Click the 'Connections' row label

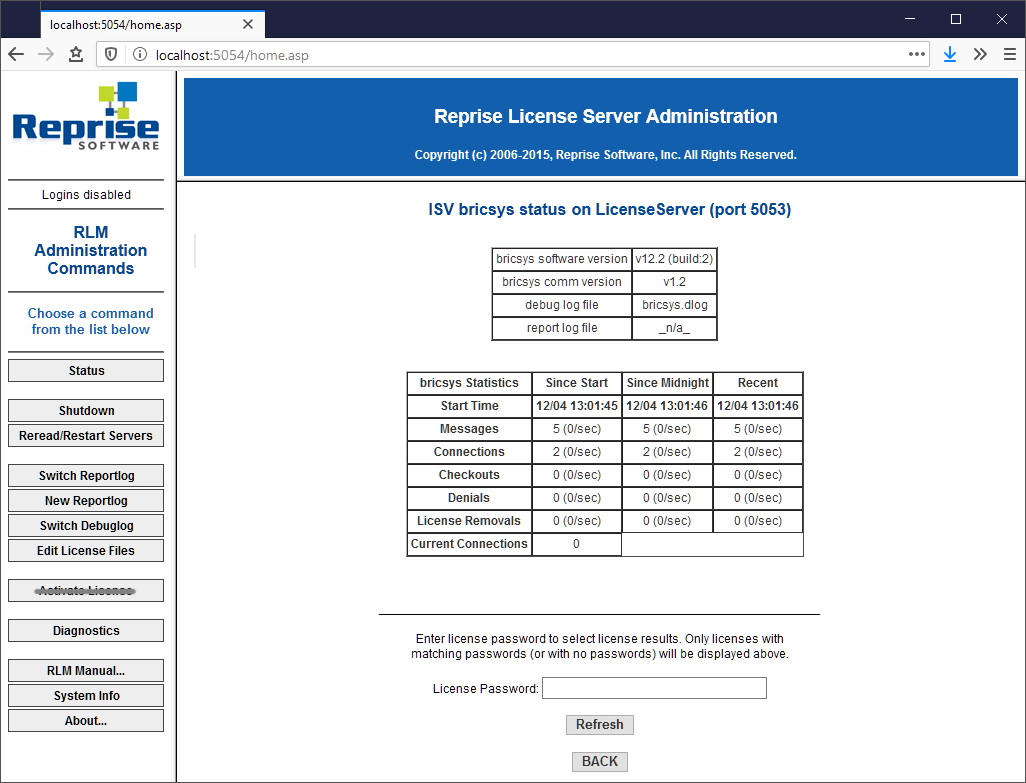[x=469, y=452]
